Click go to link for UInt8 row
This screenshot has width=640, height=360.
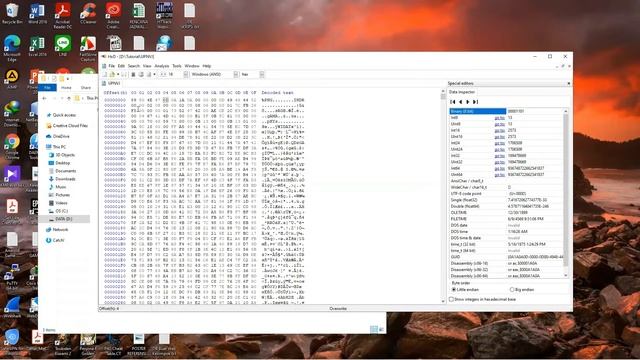[500, 124]
